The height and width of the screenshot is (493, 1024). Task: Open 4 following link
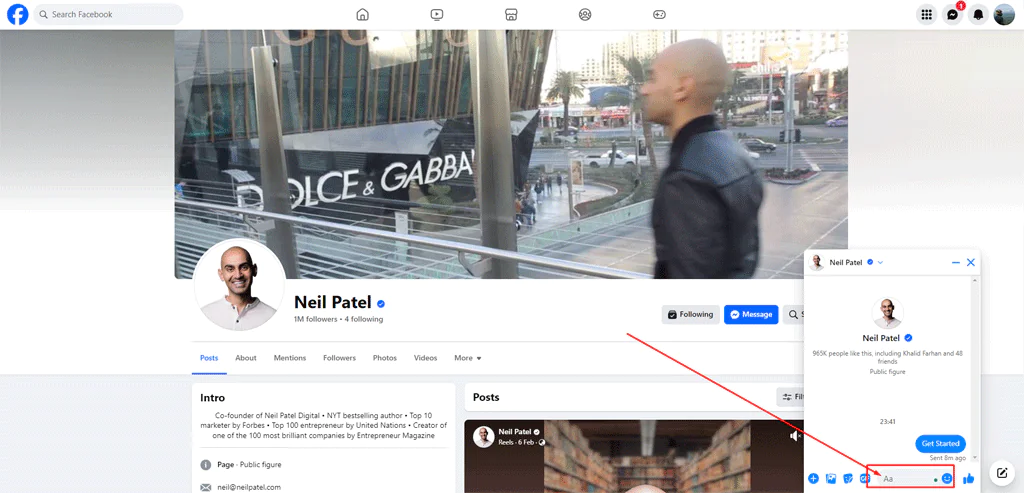[364, 319]
